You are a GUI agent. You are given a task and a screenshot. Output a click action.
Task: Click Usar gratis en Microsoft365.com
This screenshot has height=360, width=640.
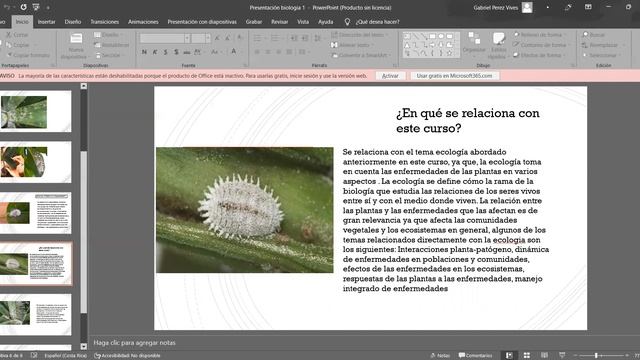coord(454,76)
